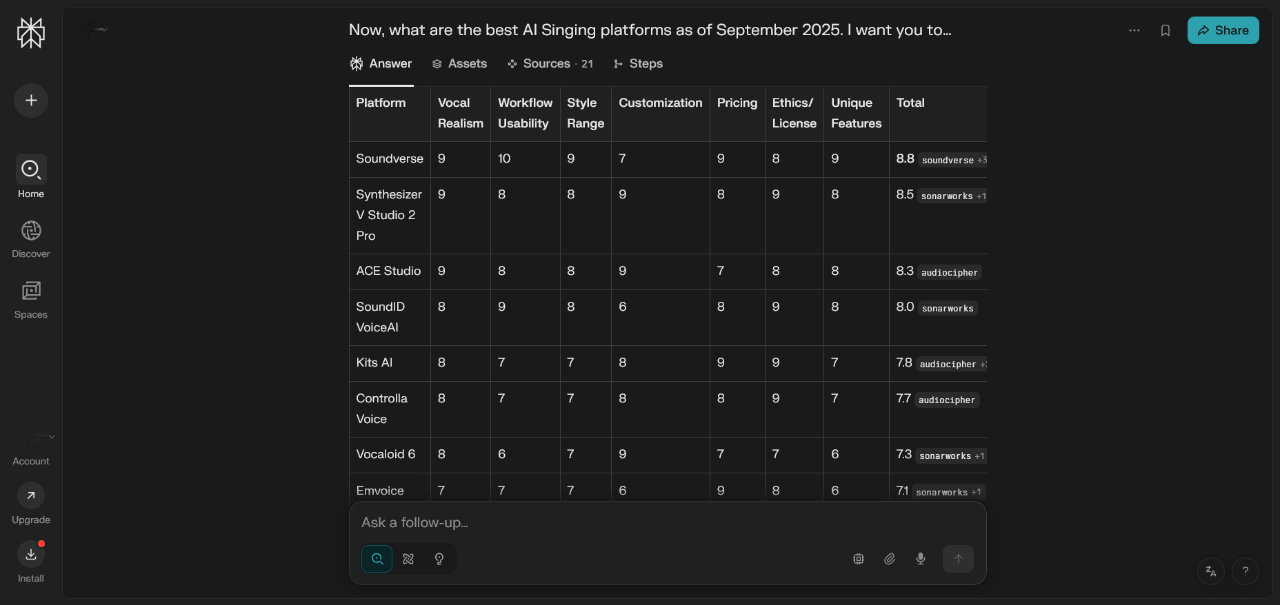Click audiocipher chip in Controlla Voice row
The width and height of the screenshot is (1280, 605).
(x=947, y=400)
